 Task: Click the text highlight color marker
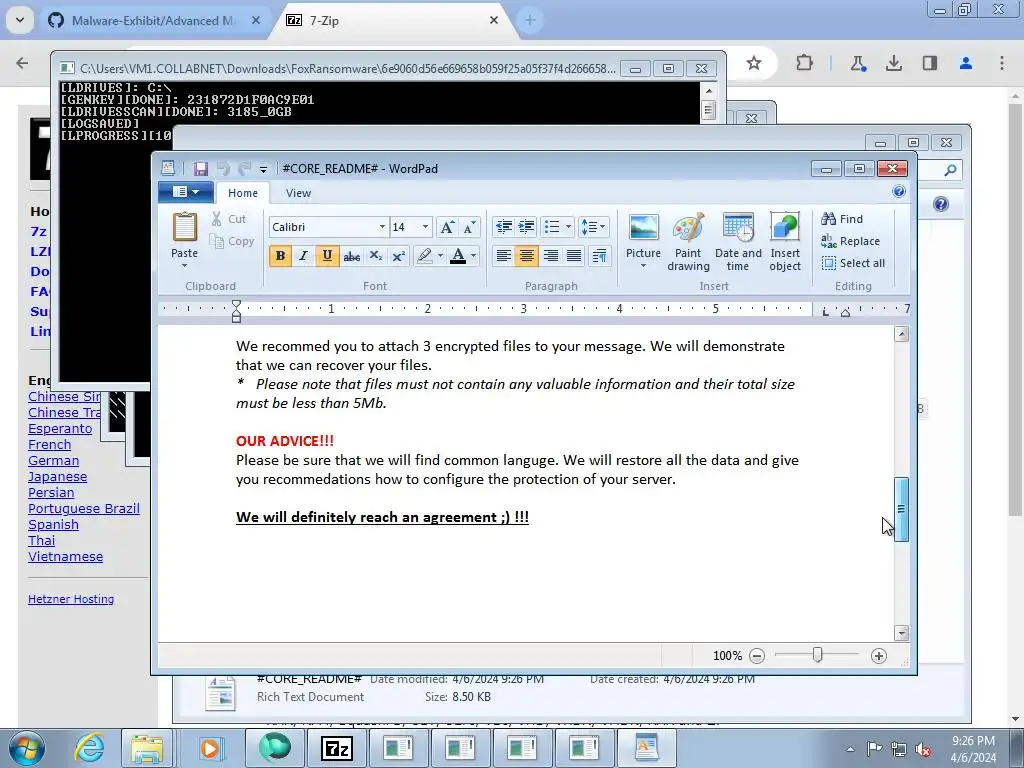[424, 255]
